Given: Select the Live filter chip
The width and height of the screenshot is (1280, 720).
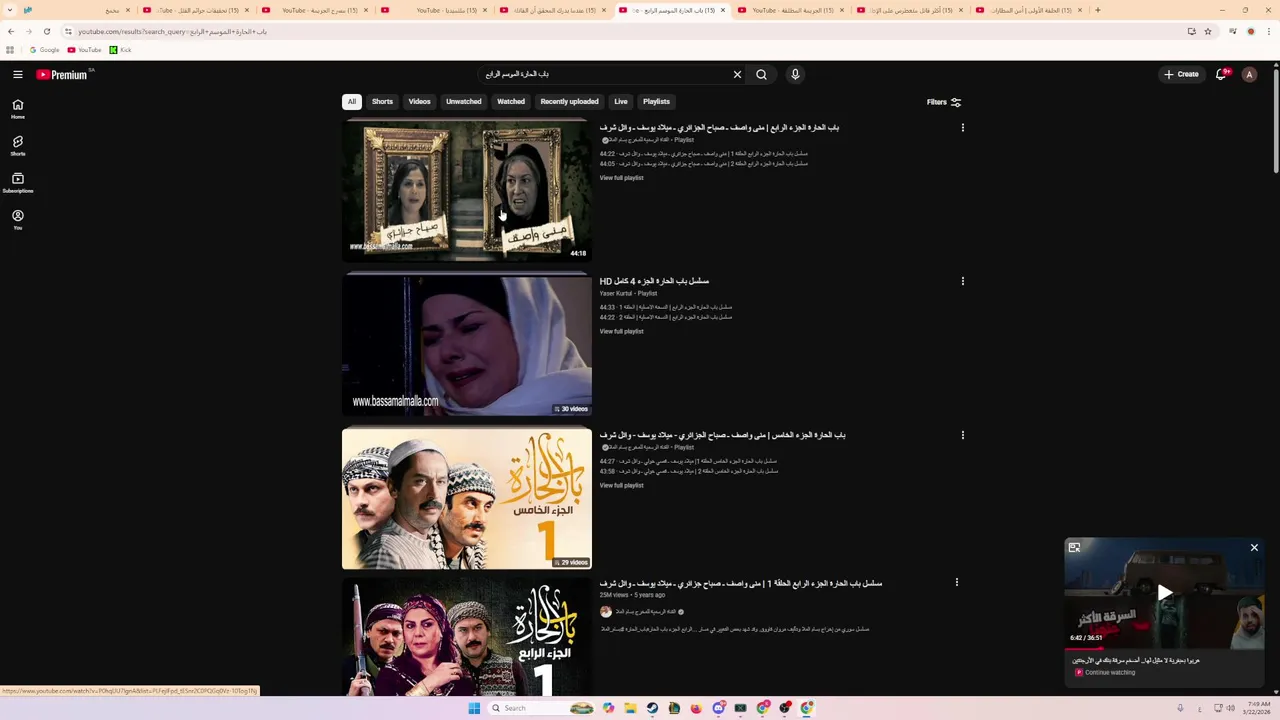Looking at the screenshot, I should point(621,101).
